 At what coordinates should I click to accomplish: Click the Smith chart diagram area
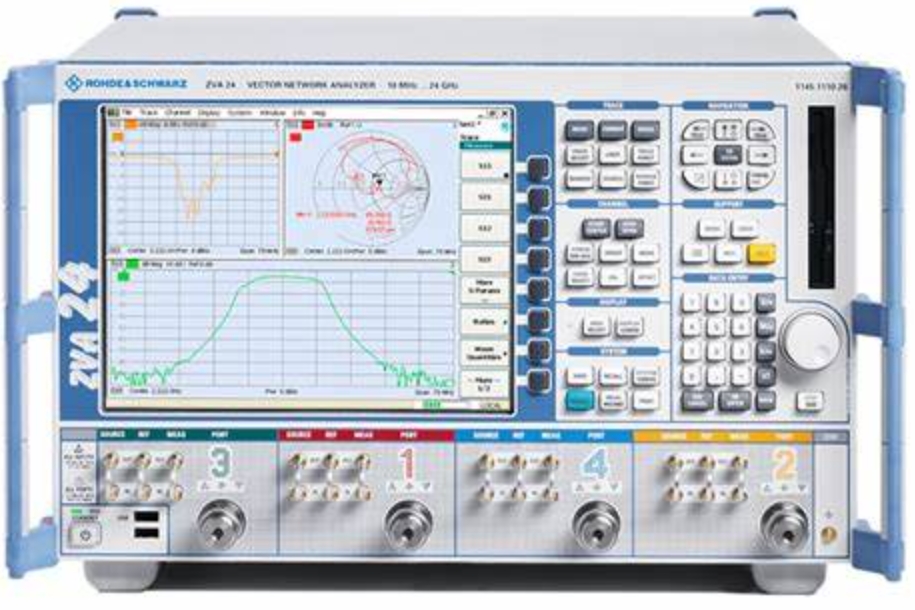pos(370,188)
